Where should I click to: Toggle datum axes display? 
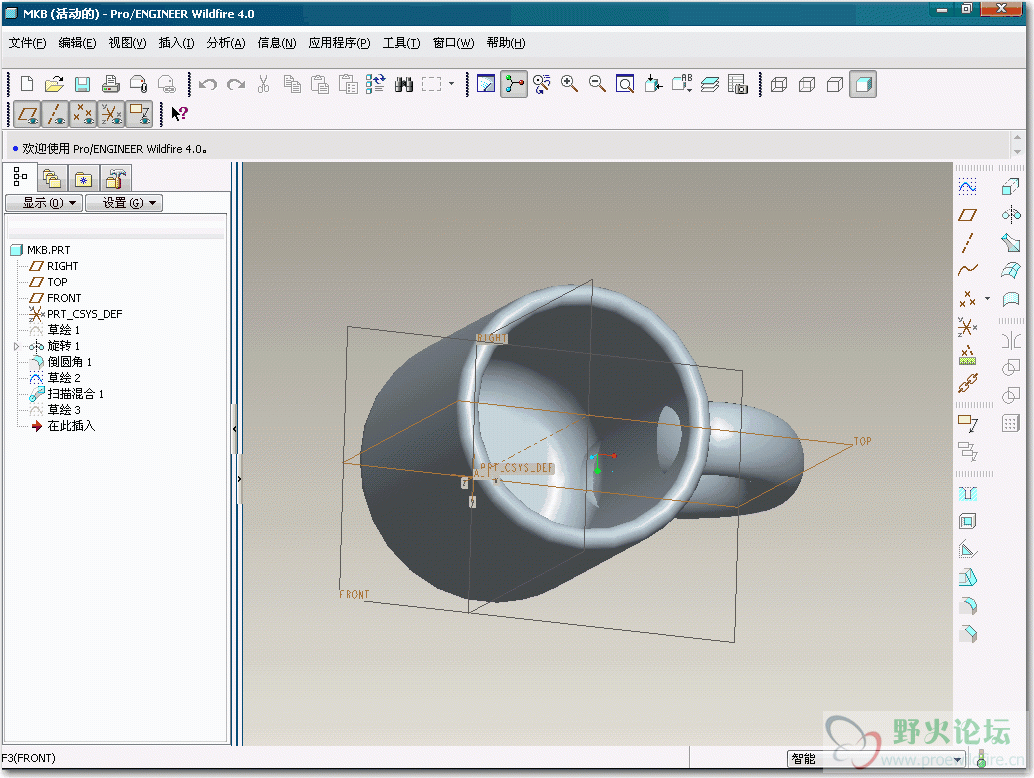pos(55,114)
